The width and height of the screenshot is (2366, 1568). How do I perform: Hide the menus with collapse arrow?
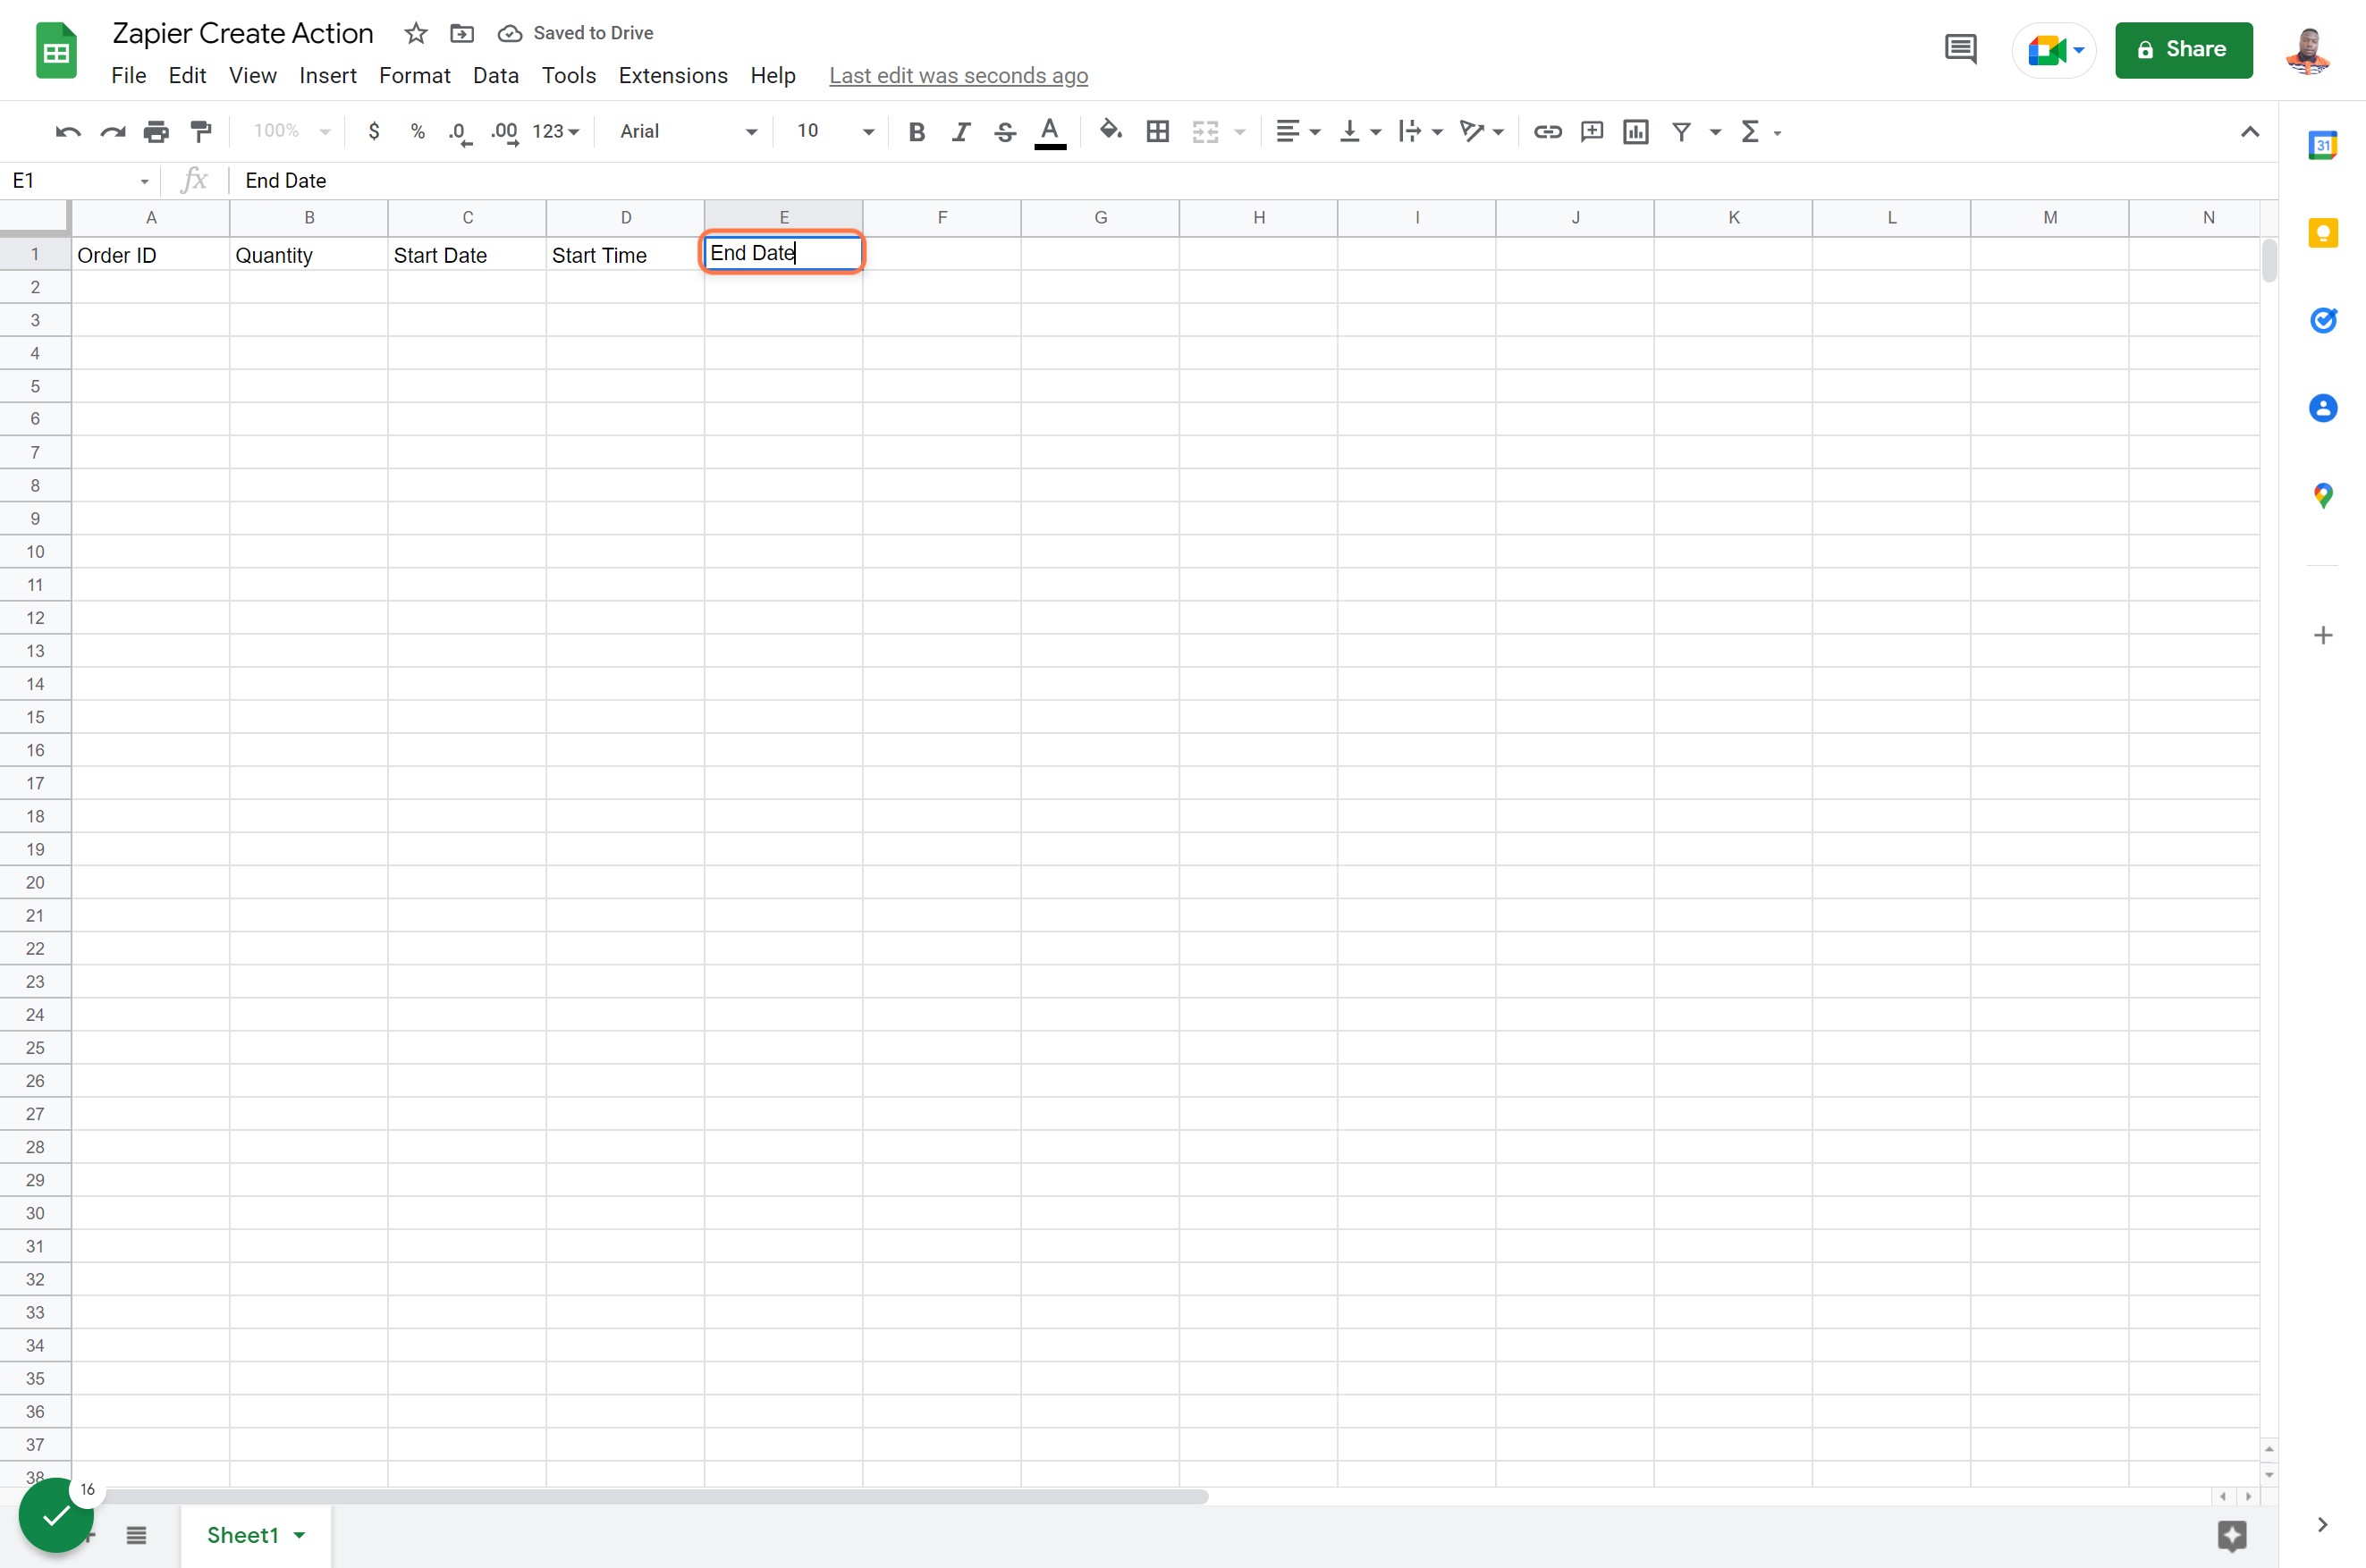click(2250, 131)
